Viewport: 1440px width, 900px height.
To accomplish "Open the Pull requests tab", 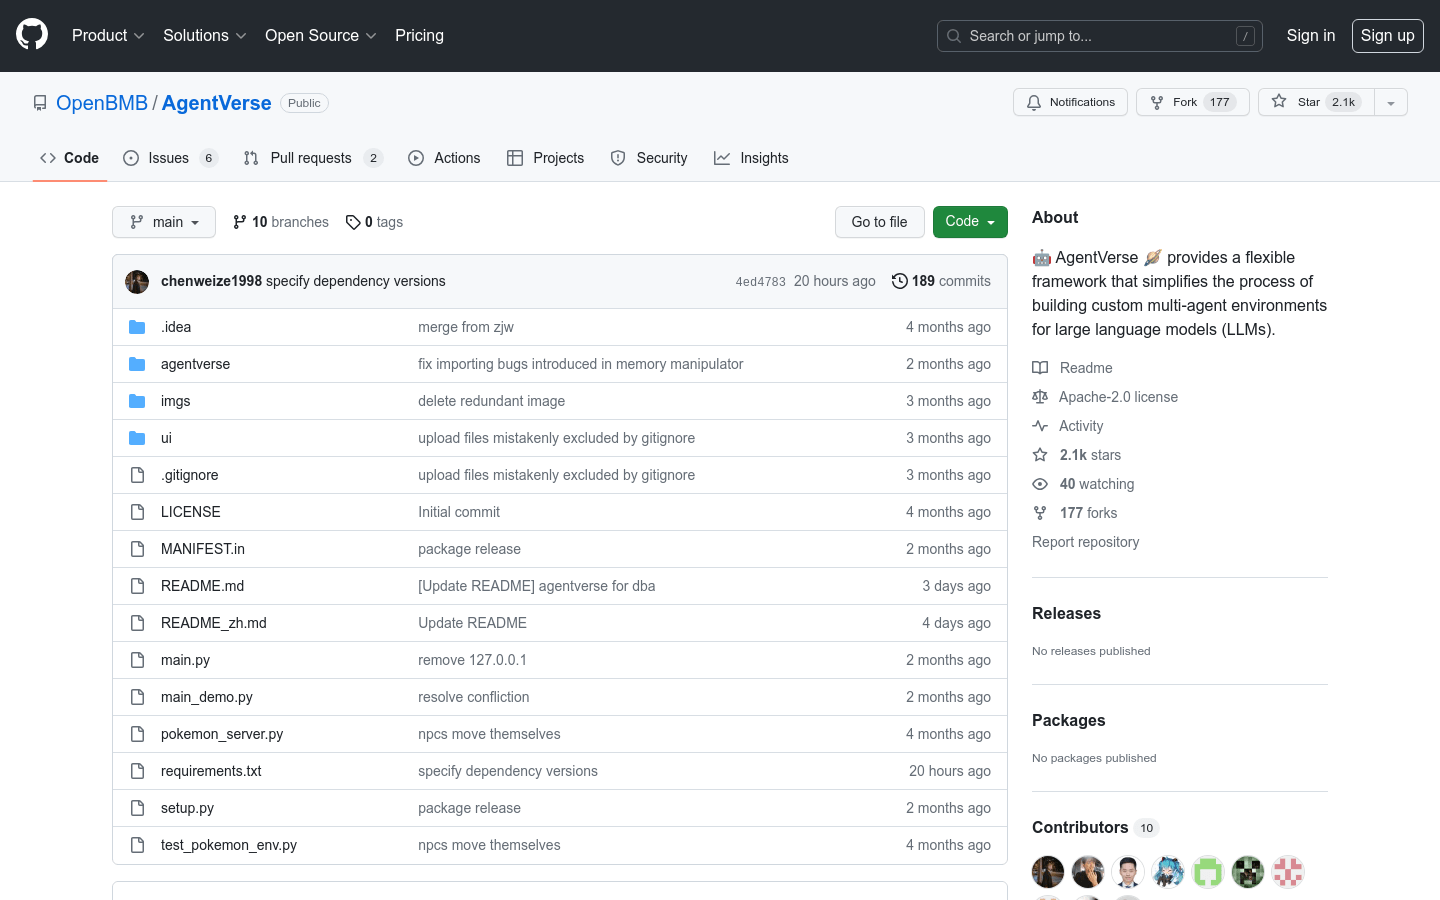I will point(313,158).
